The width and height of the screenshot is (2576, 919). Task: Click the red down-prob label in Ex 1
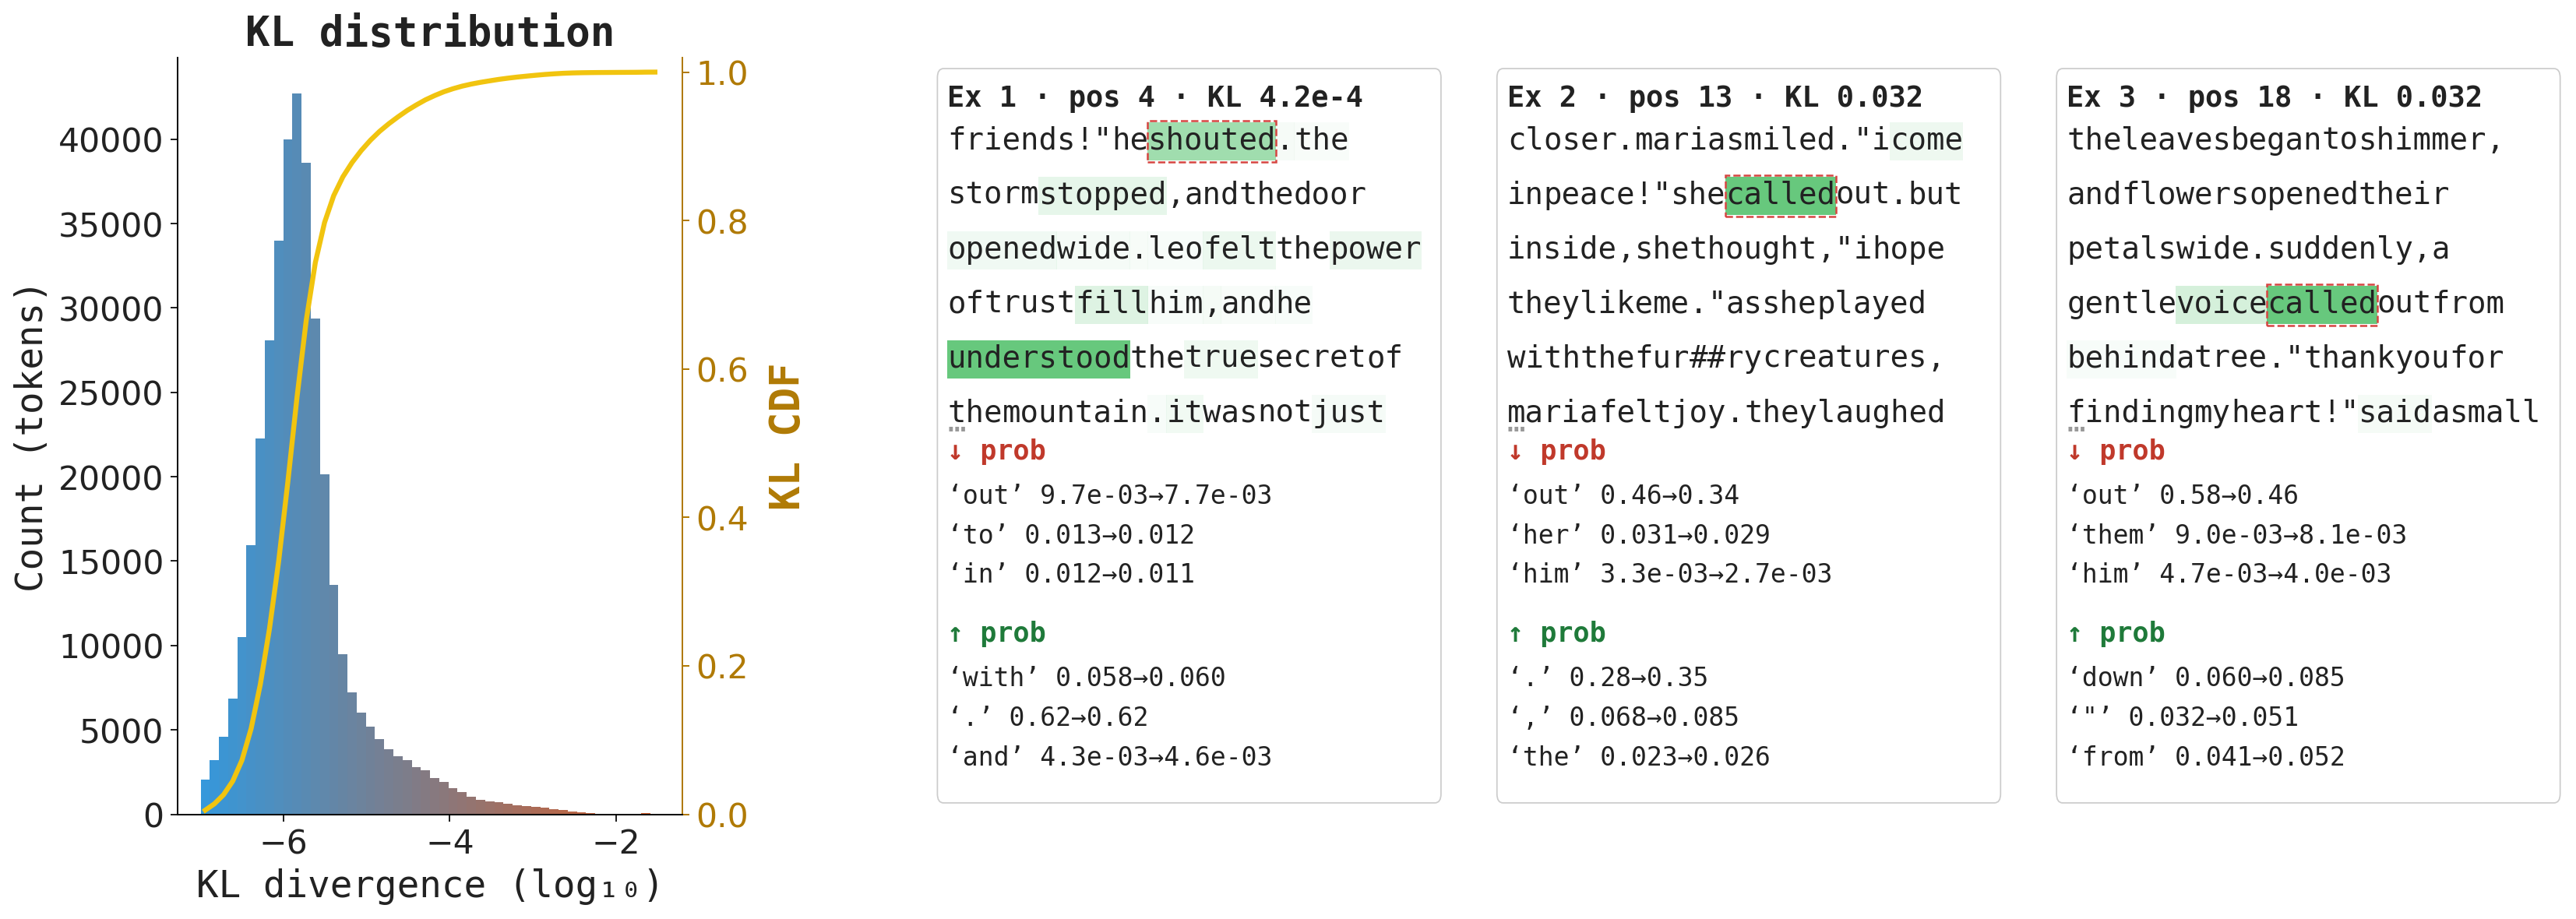[996, 451]
